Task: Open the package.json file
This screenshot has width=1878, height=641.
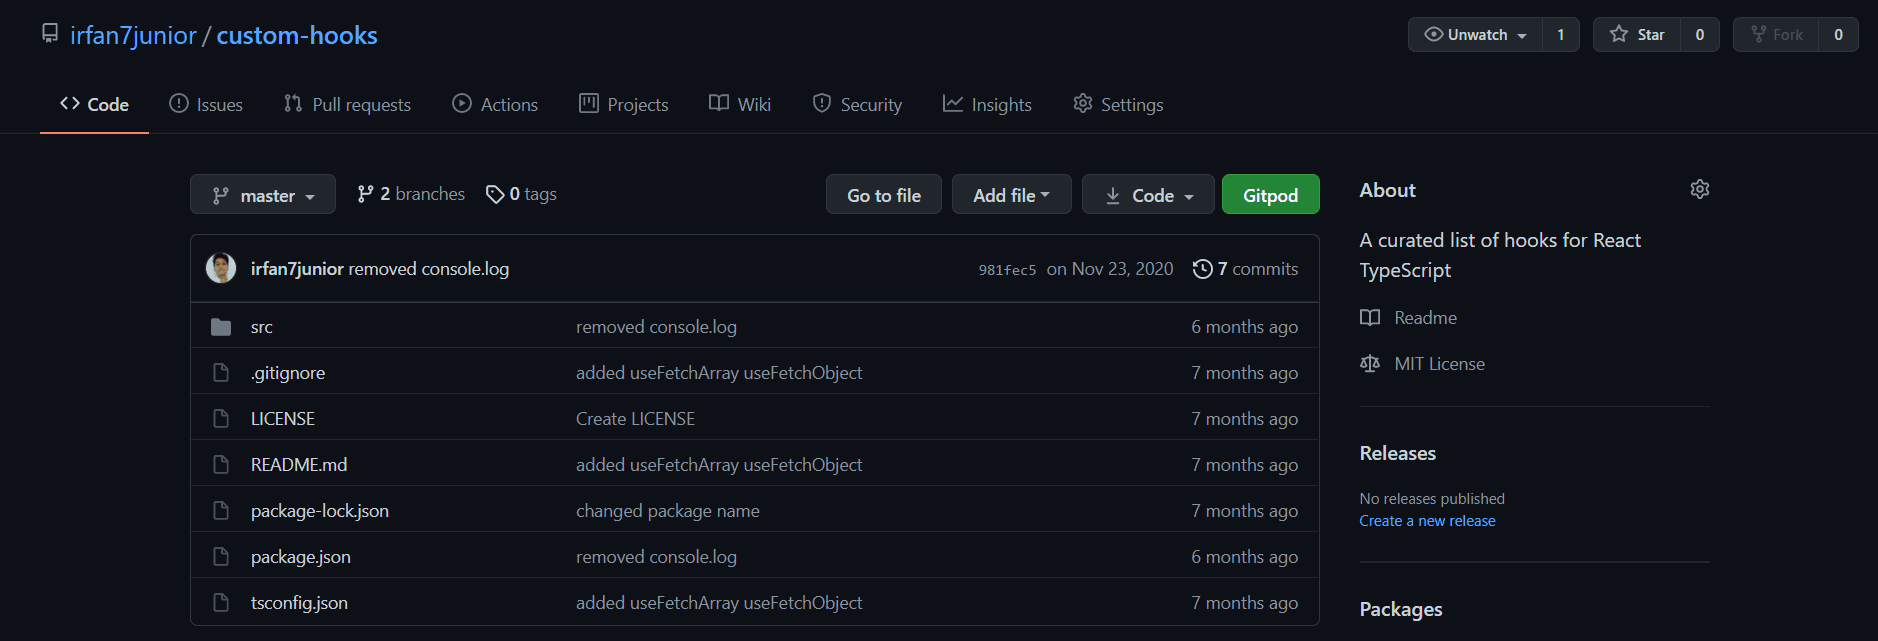Action: click(x=301, y=557)
